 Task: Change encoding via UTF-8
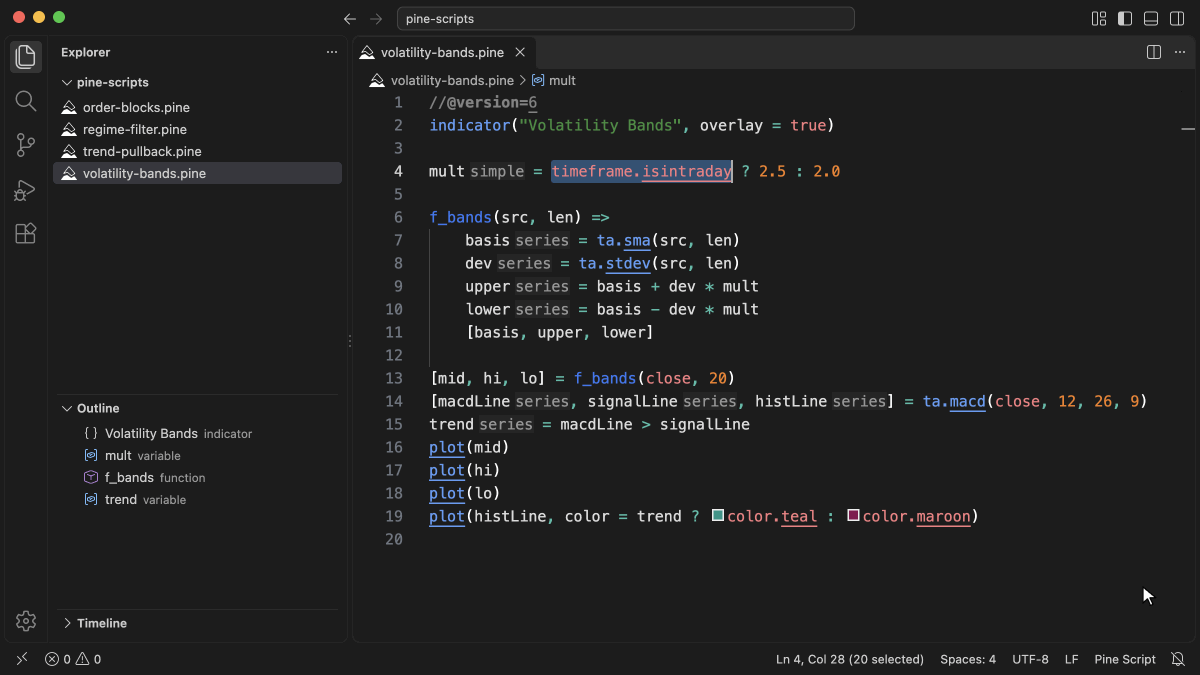click(1030, 659)
